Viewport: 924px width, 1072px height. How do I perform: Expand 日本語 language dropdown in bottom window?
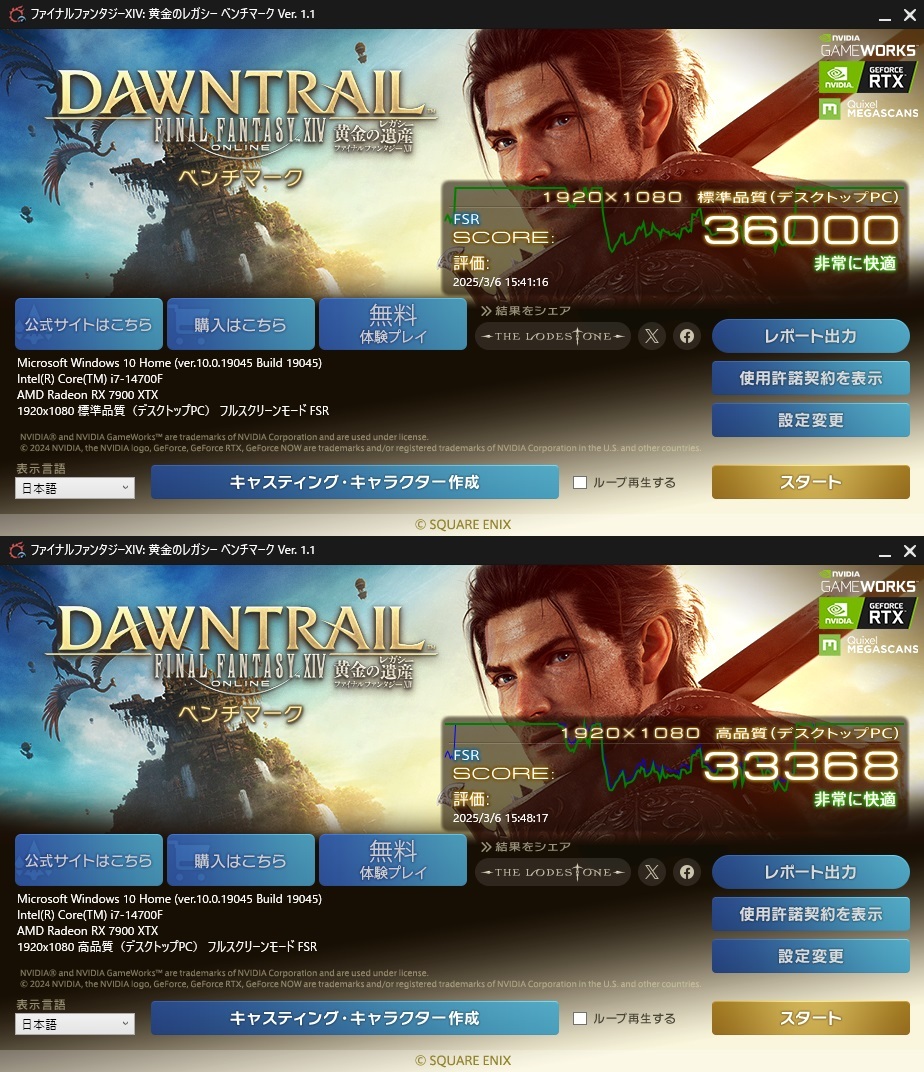click(x=75, y=1024)
